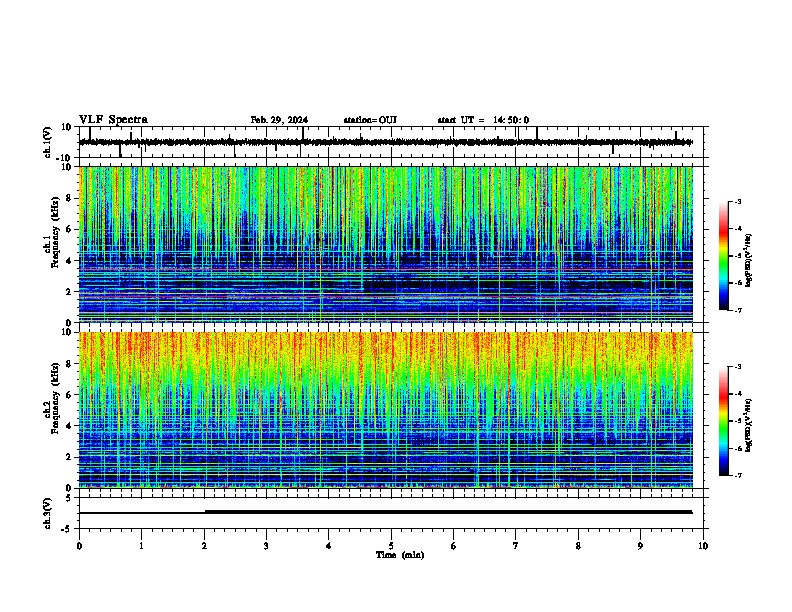This screenshot has height=612, width=792.
Task: Click time axis tick label "7"
Action: tap(516, 546)
